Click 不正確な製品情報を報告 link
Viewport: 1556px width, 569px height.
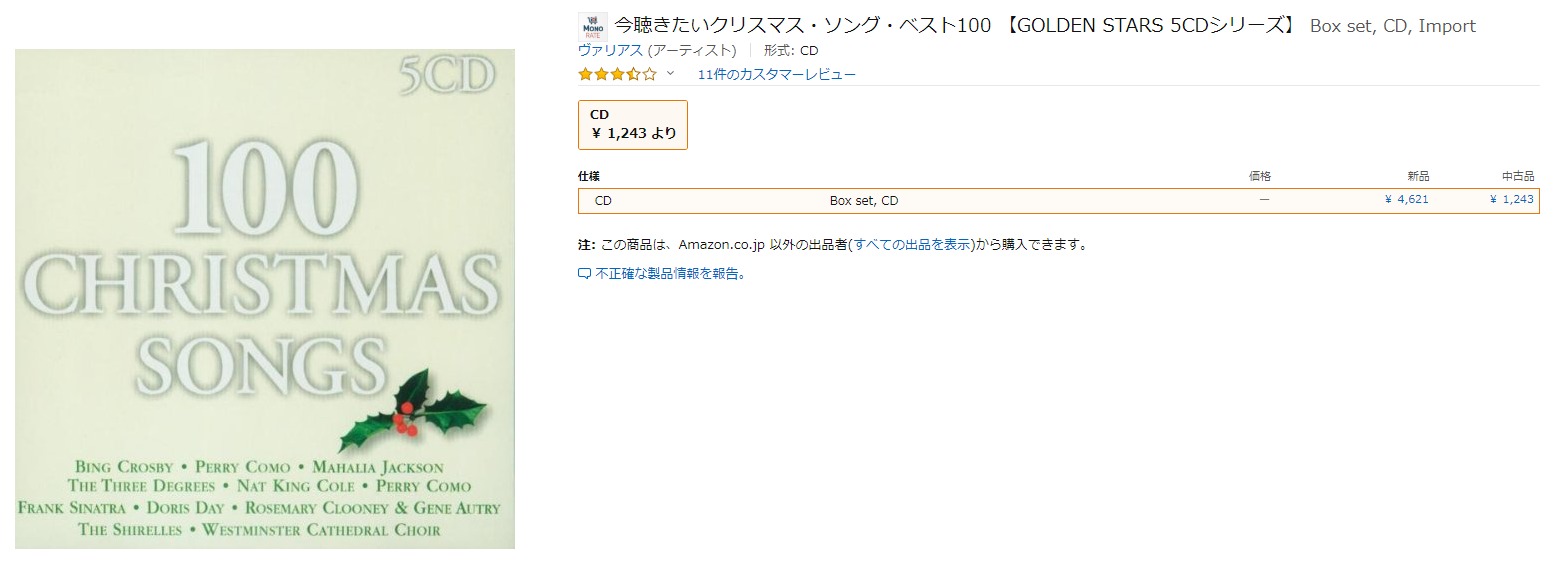[x=670, y=274]
